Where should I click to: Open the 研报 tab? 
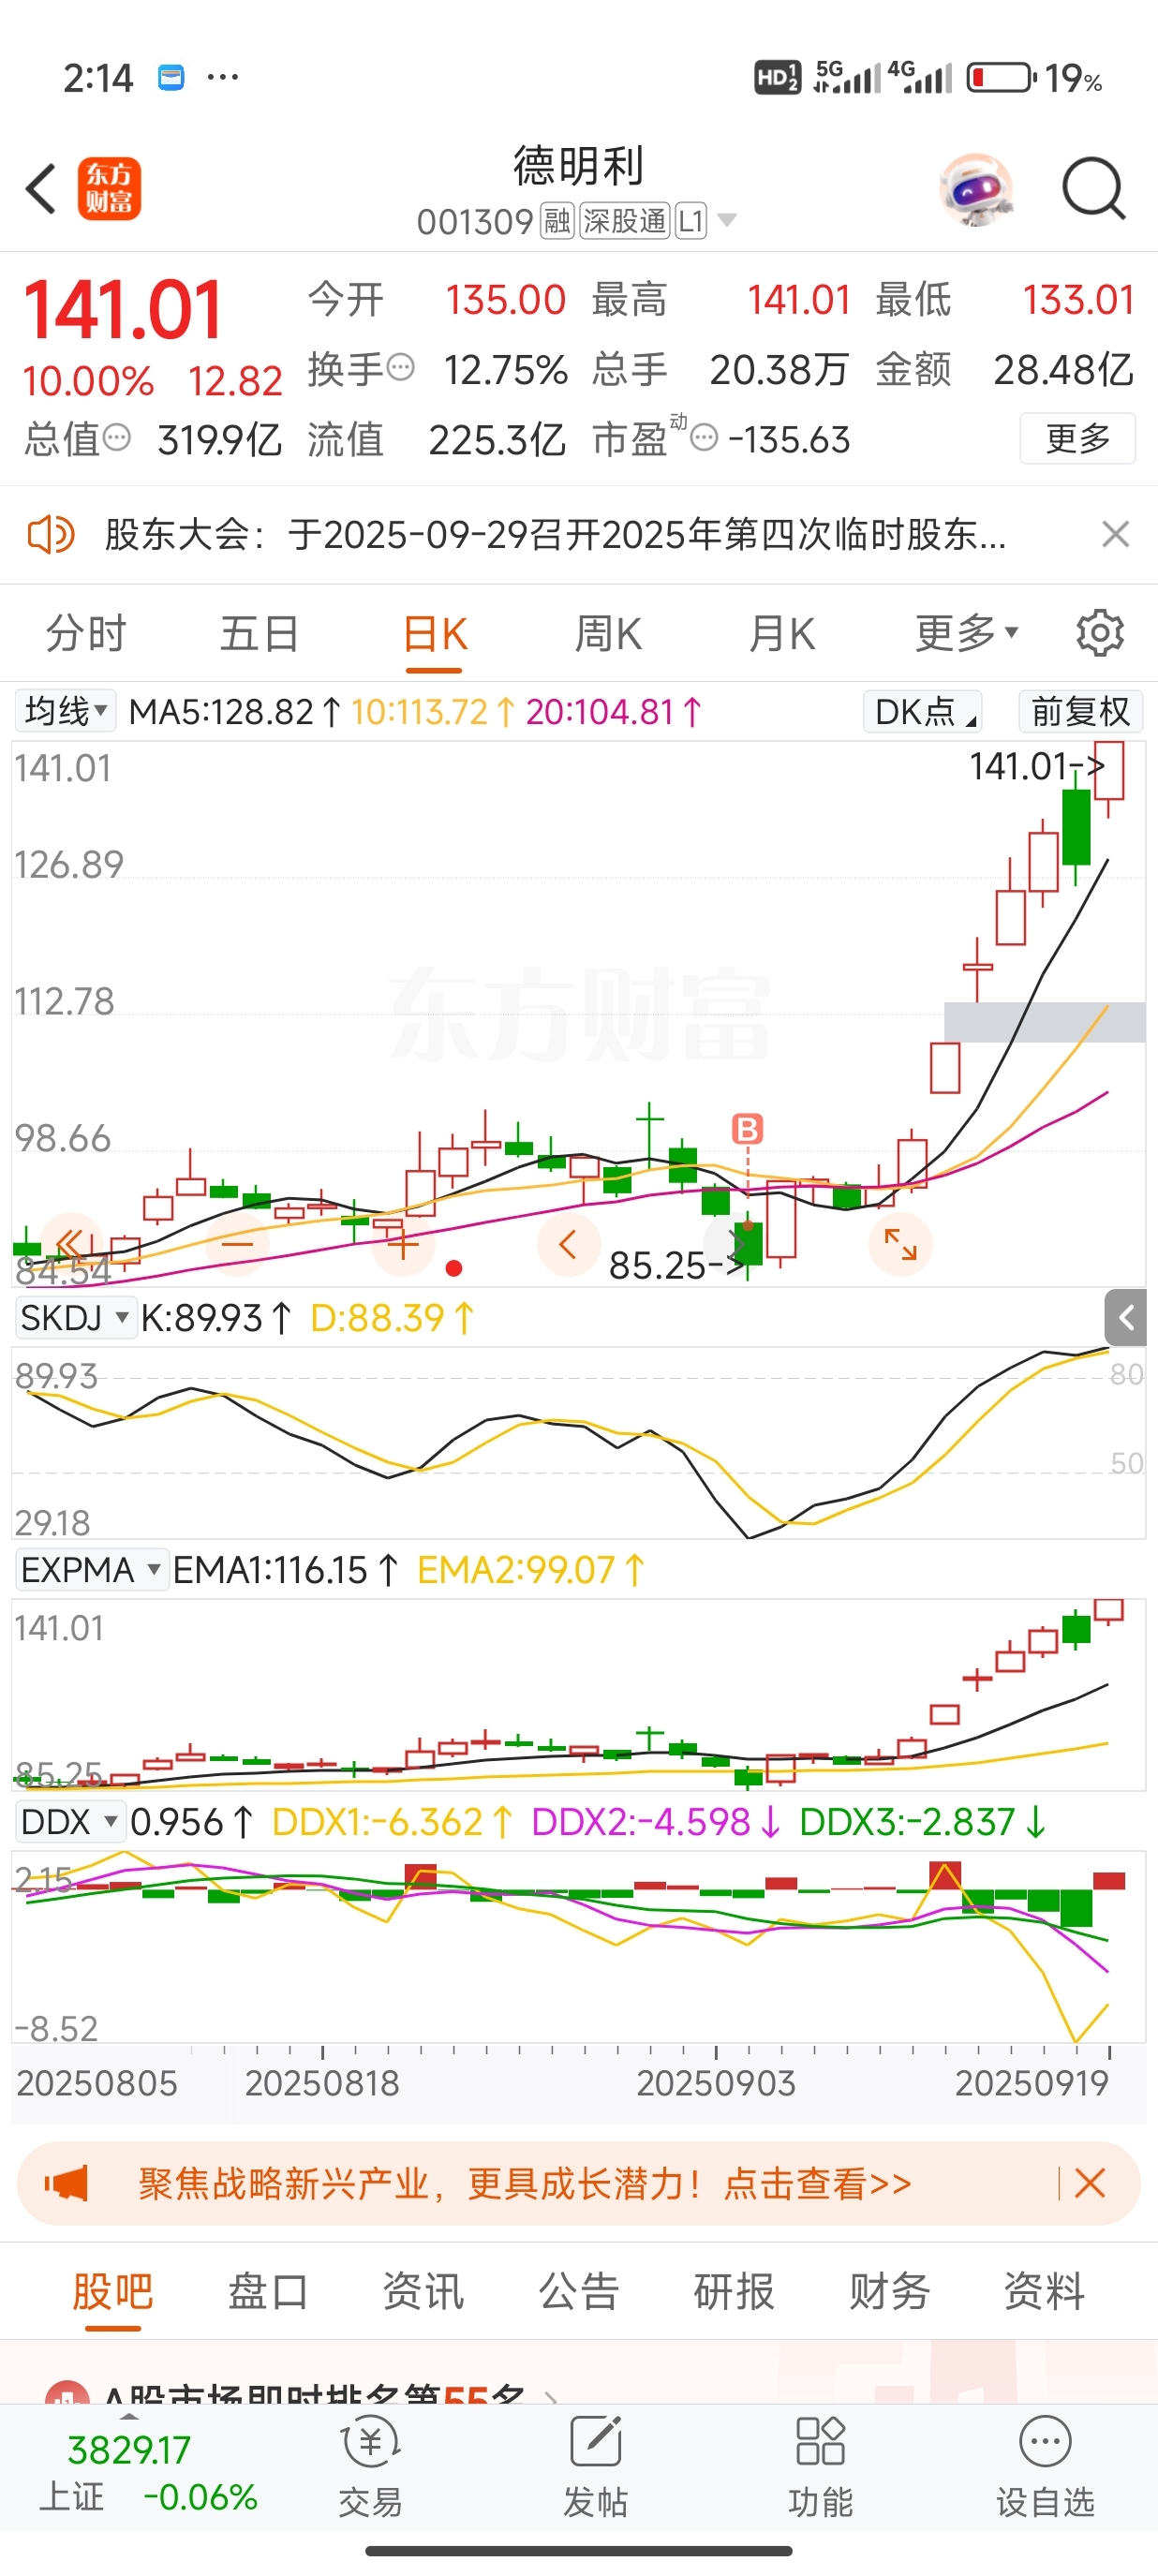[x=734, y=2291]
